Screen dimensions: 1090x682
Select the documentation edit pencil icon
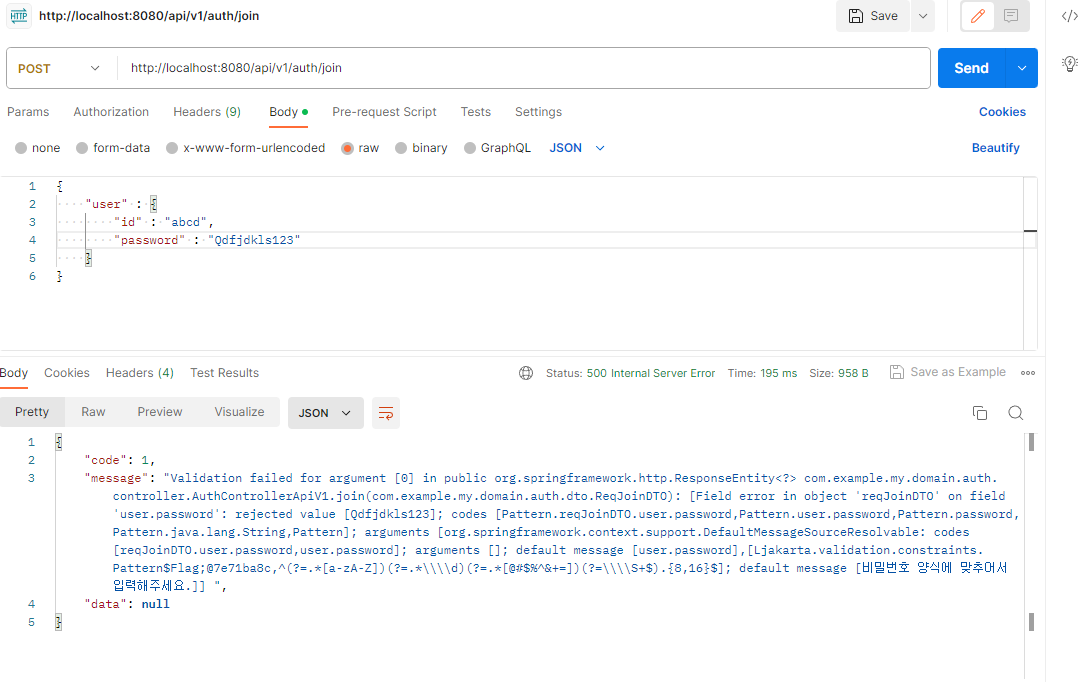pyautogui.click(x=977, y=16)
